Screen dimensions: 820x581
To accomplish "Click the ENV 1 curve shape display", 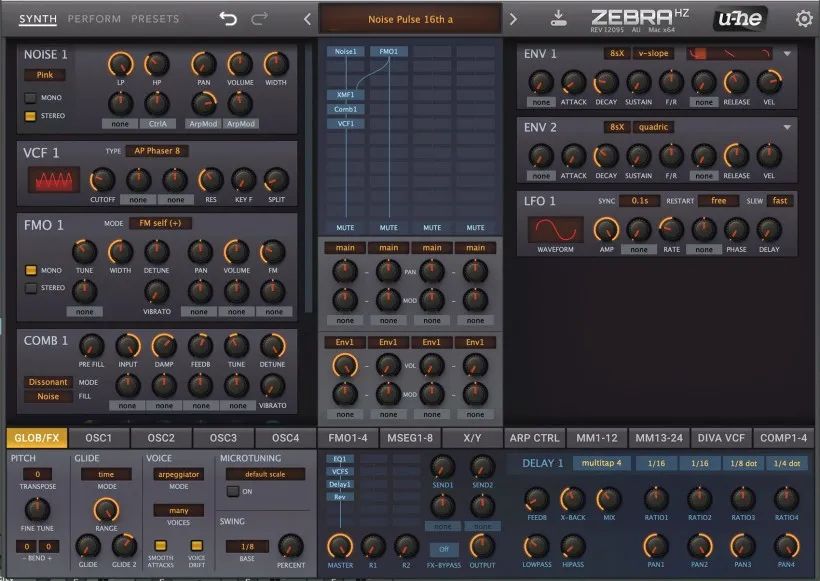I will click(730, 53).
